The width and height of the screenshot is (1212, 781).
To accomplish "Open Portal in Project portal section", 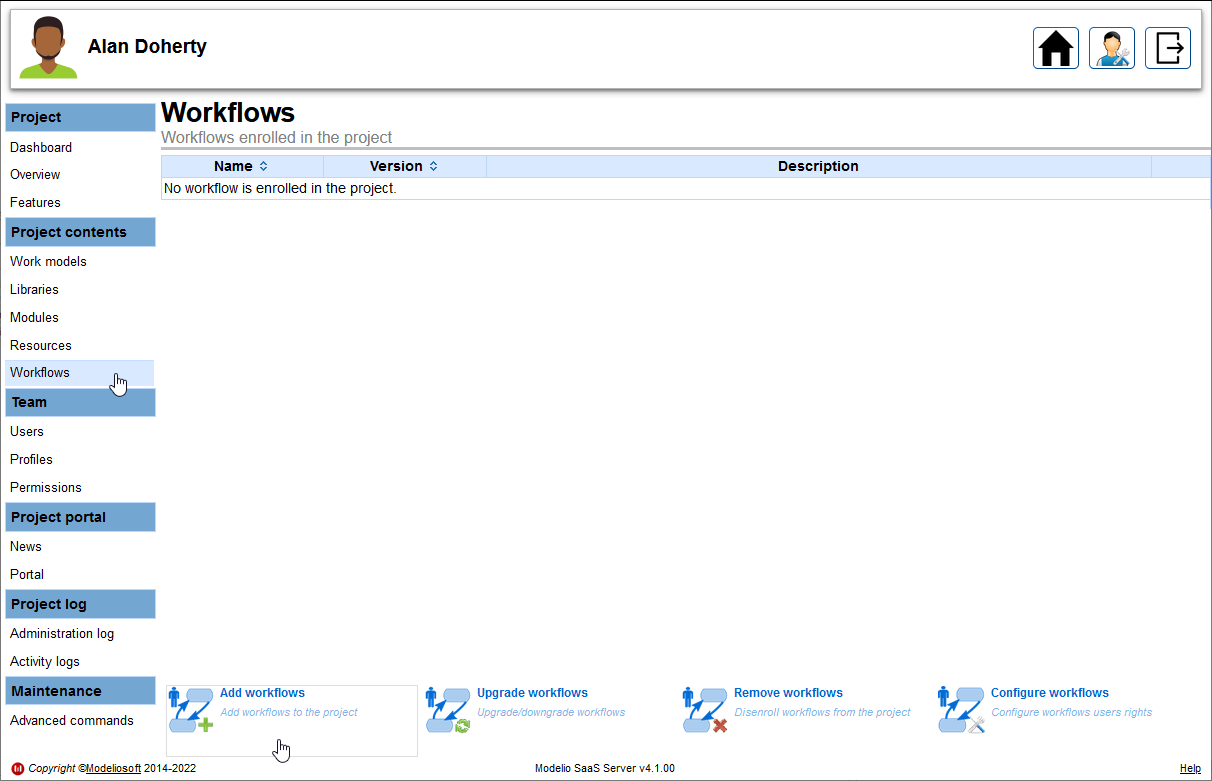I will point(27,574).
